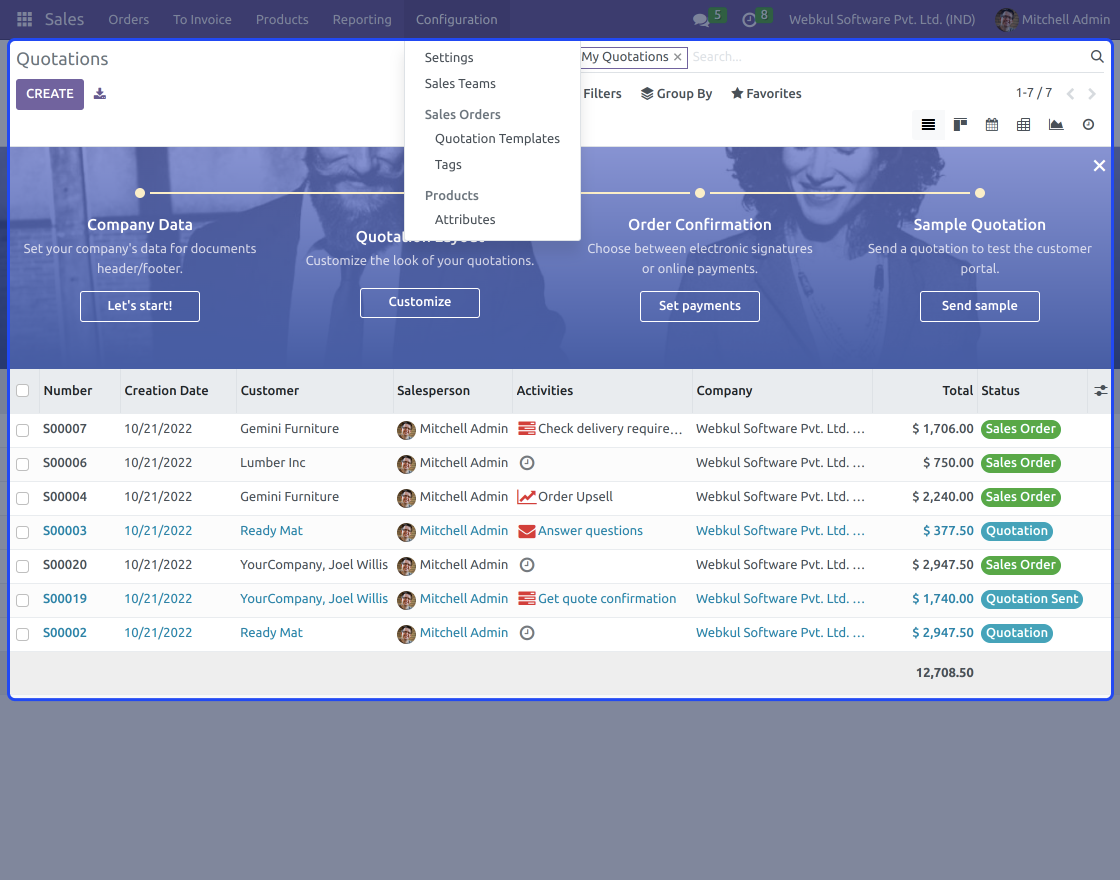Open the activities clock icon showing badge 8
The width and height of the screenshot is (1120, 880).
[x=749, y=20]
